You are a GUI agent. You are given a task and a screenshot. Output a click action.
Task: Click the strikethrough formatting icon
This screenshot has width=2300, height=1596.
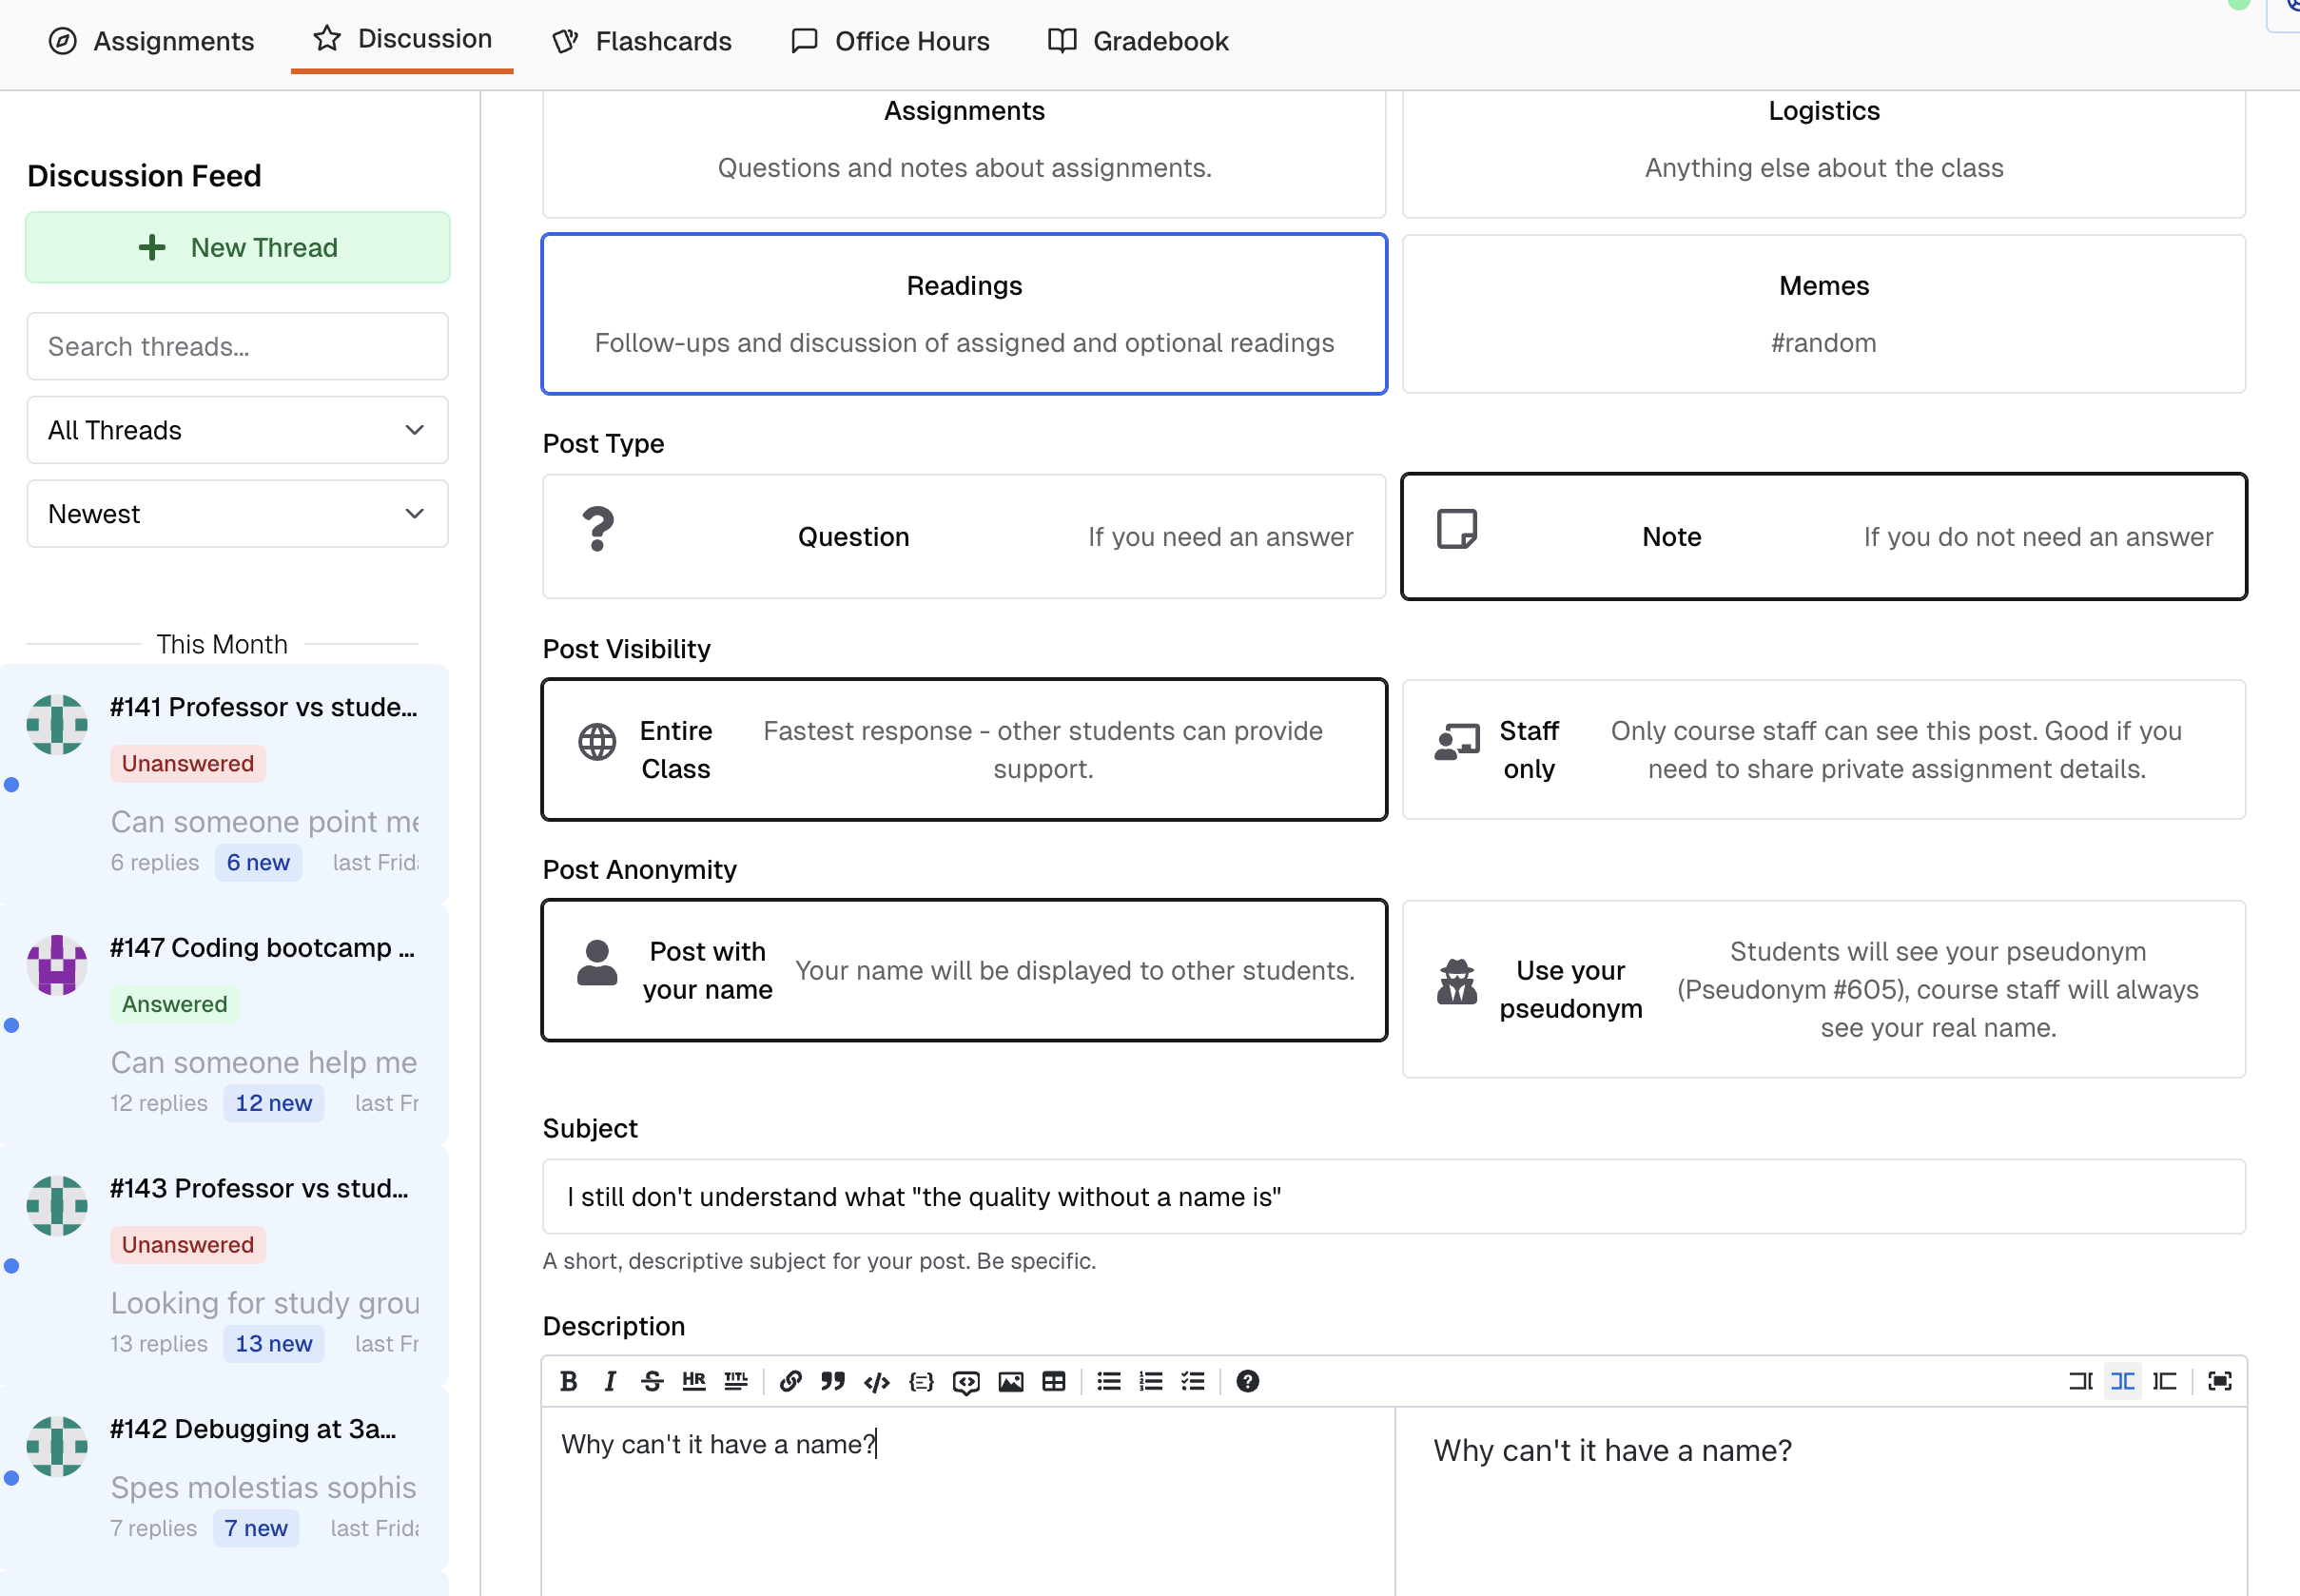(x=652, y=1381)
